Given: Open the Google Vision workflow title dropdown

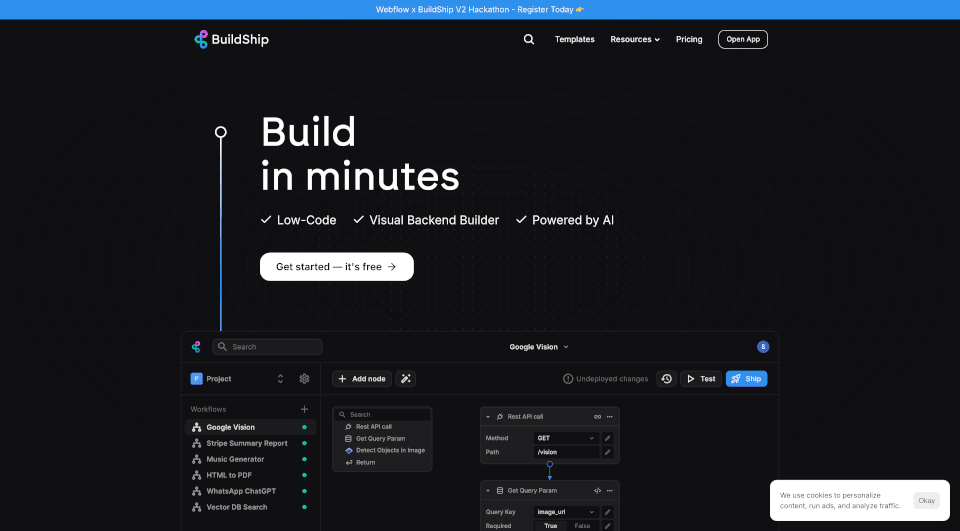Looking at the screenshot, I should tap(539, 347).
